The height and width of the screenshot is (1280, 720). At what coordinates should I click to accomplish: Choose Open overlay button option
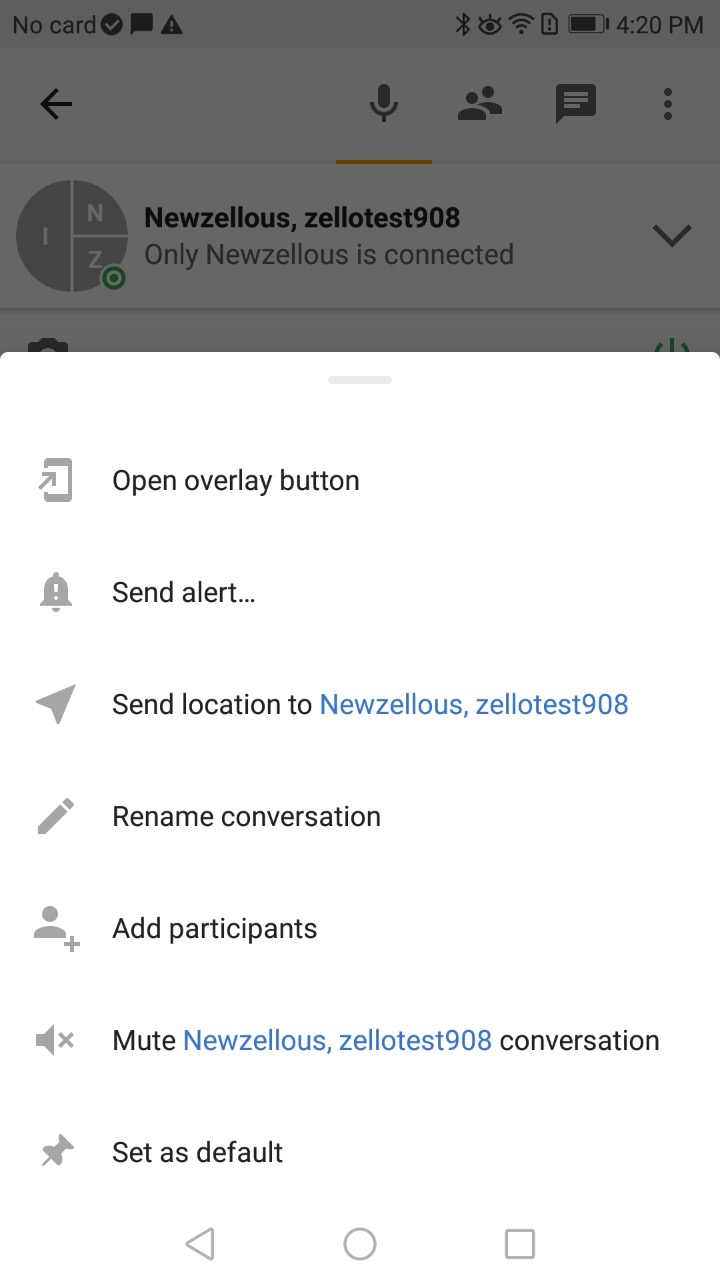point(360,481)
